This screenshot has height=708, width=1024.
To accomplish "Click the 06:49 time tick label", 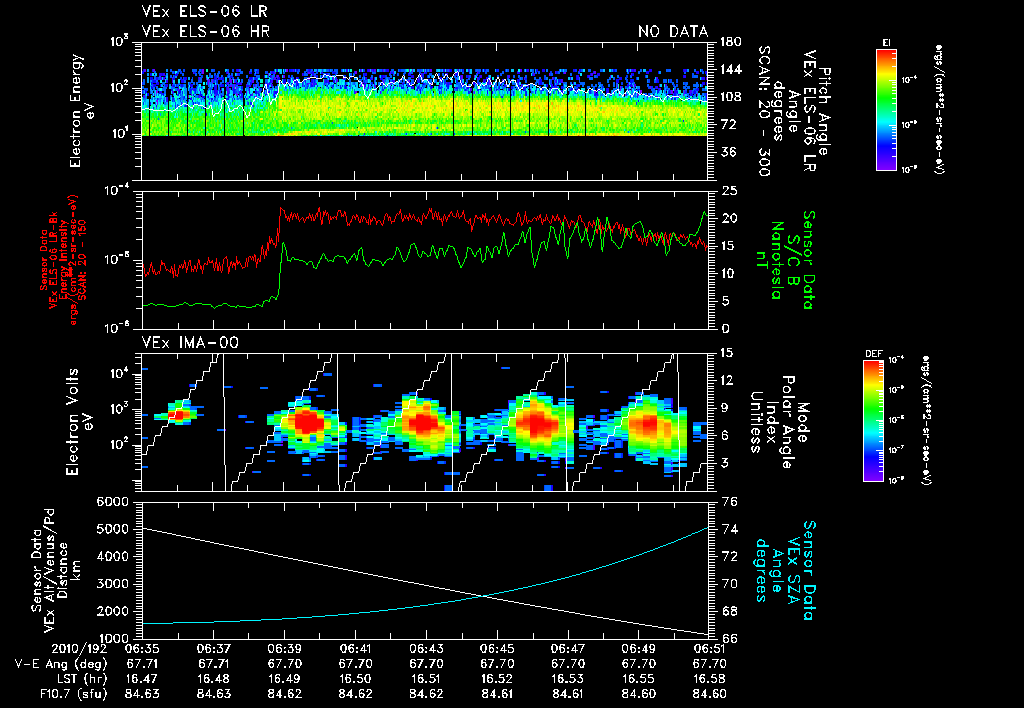I will point(639,647).
